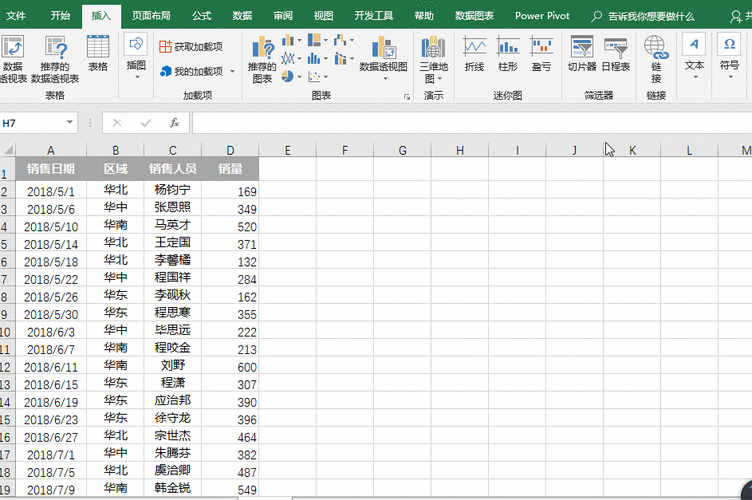Open the Charts group dialog launcher
The image size is (752, 500).
407,97
